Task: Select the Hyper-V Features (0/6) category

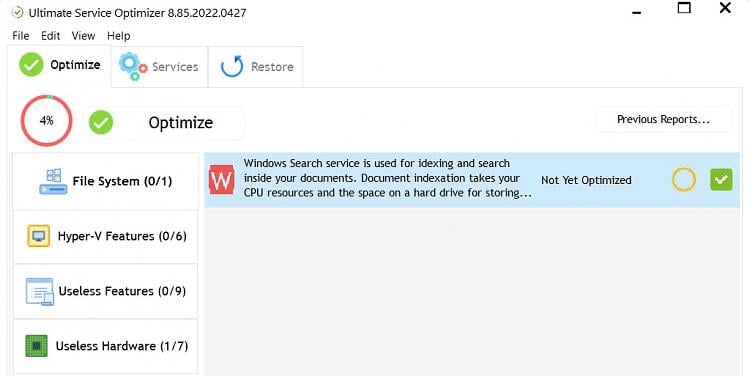Action: coord(106,236)
